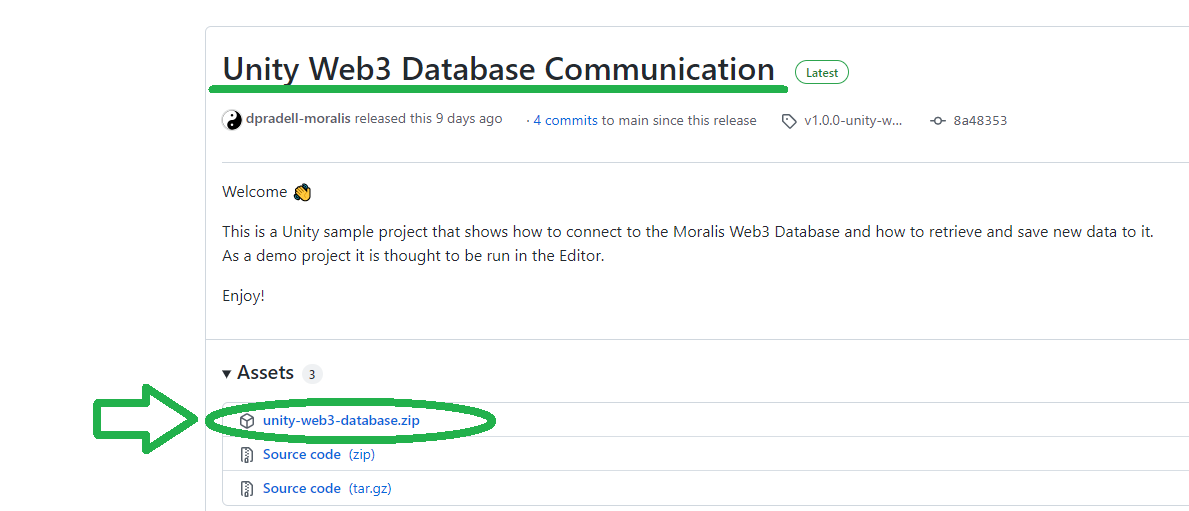Open the Unity Web3 Database Communication release title
The image size is (1189, 511).
click(498, 71)
